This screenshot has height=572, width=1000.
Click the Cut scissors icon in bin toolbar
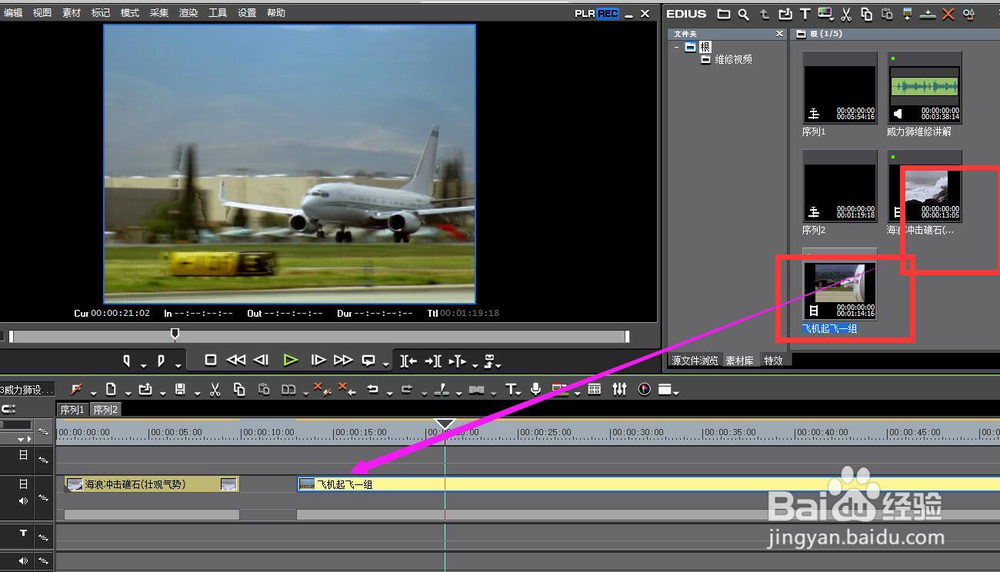pos(846,14)
